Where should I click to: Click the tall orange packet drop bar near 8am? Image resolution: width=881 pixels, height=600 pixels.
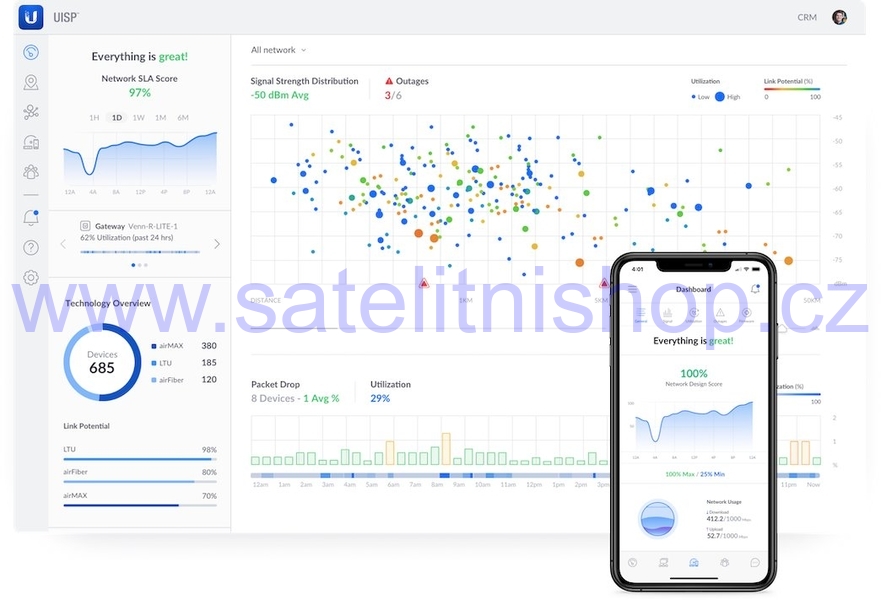tap(446, 449)
